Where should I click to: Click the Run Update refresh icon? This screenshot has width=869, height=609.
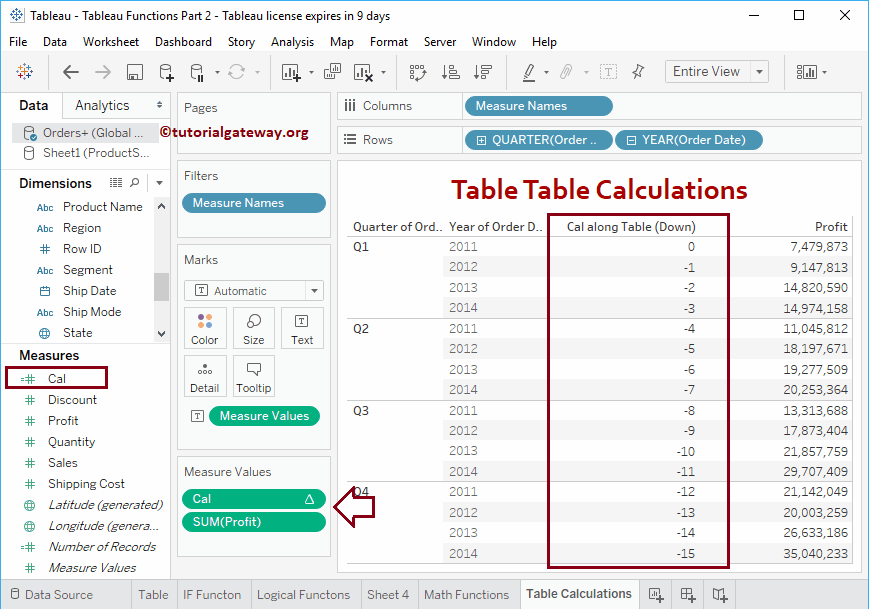click(x=237, y=71)
